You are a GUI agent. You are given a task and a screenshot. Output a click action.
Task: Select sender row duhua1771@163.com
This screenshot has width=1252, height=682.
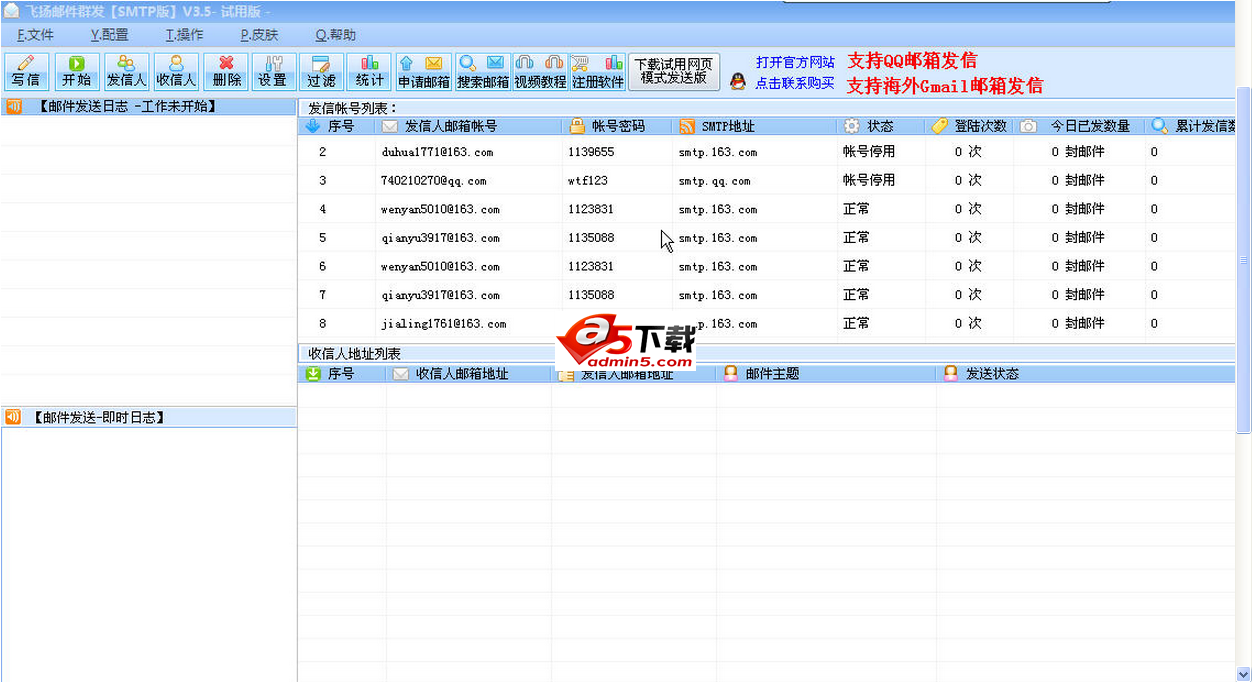tap(767, 152)
